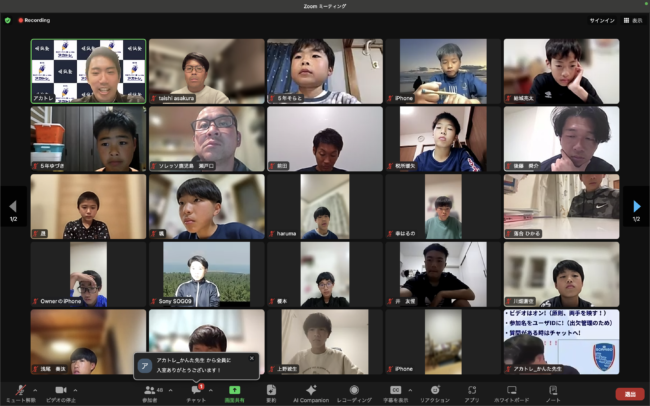This screenshot has width=650, height=406.
Task: Dismiss the waiting-room notification popup
Action: point(252,357)
